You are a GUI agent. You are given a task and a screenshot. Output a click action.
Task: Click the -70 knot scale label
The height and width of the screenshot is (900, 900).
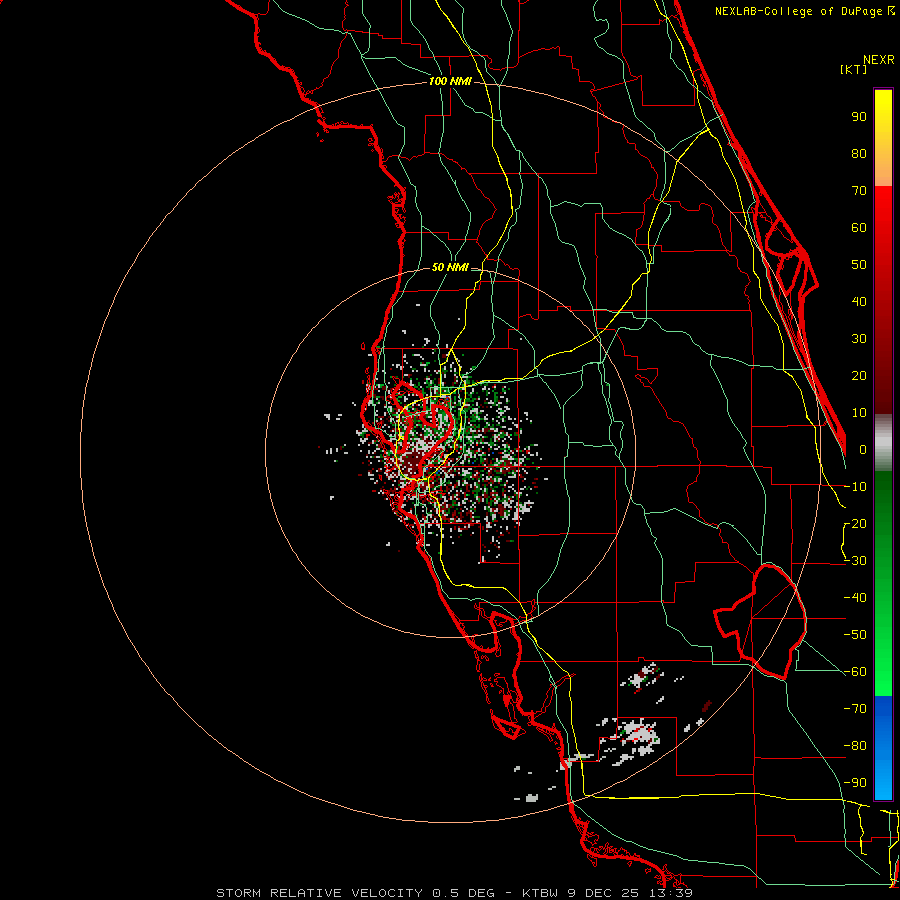point(855,709)
